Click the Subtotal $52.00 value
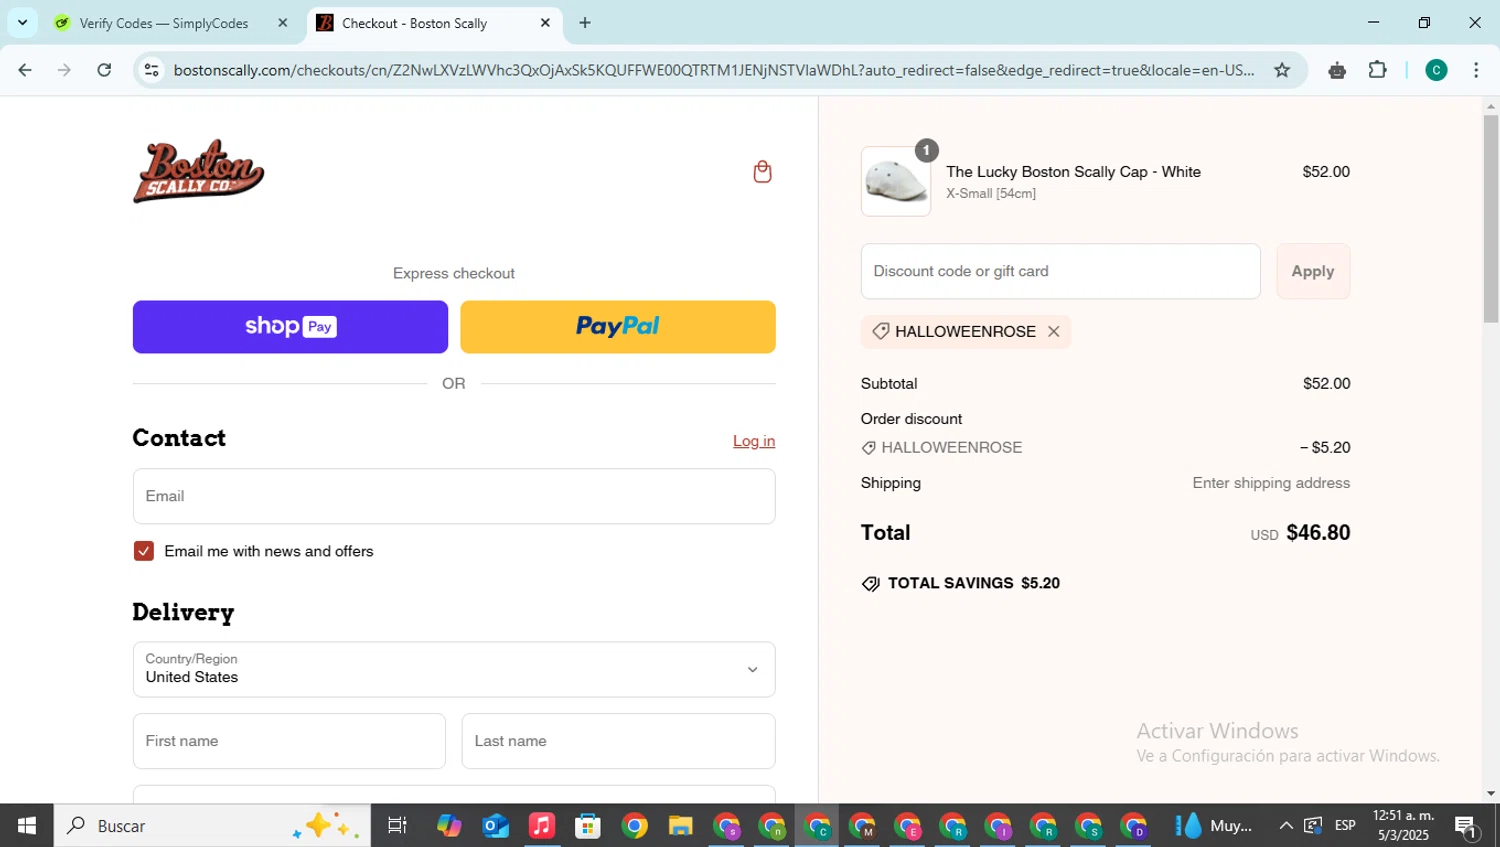The width and height of the screenshot is (1500, 847). pos(1326,384)
